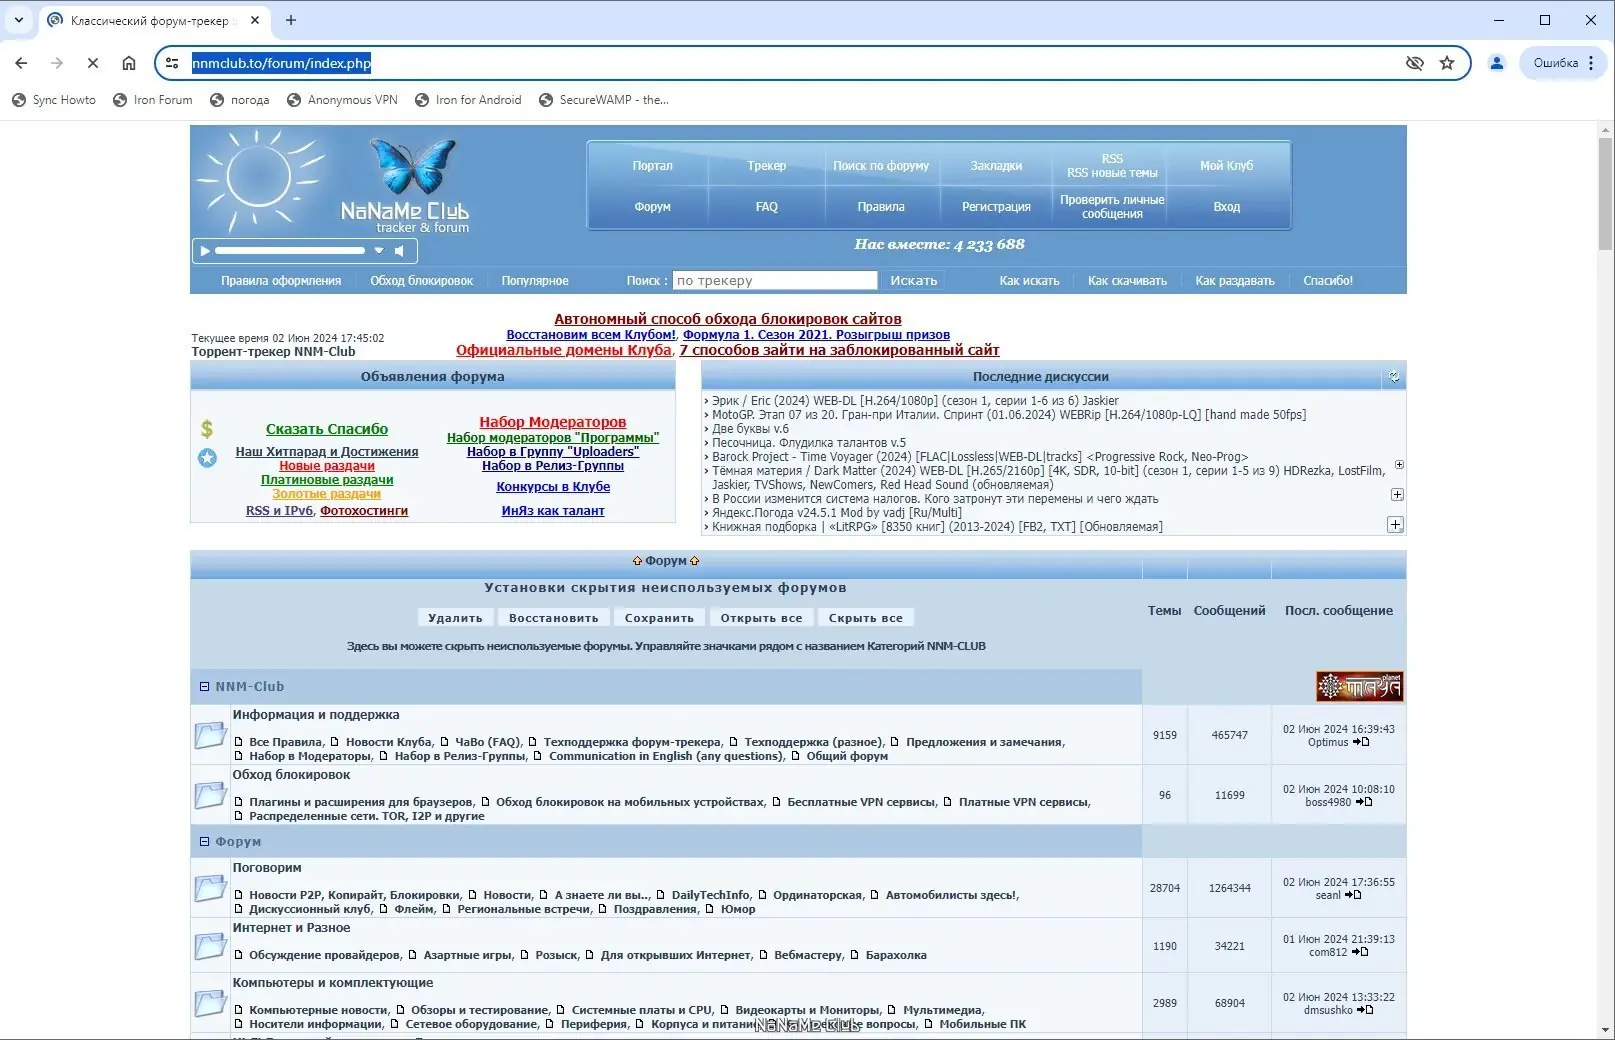Expand the top small plus box in recent discussions
Screen dimensions: 1615x1040
coord(1399,465)
